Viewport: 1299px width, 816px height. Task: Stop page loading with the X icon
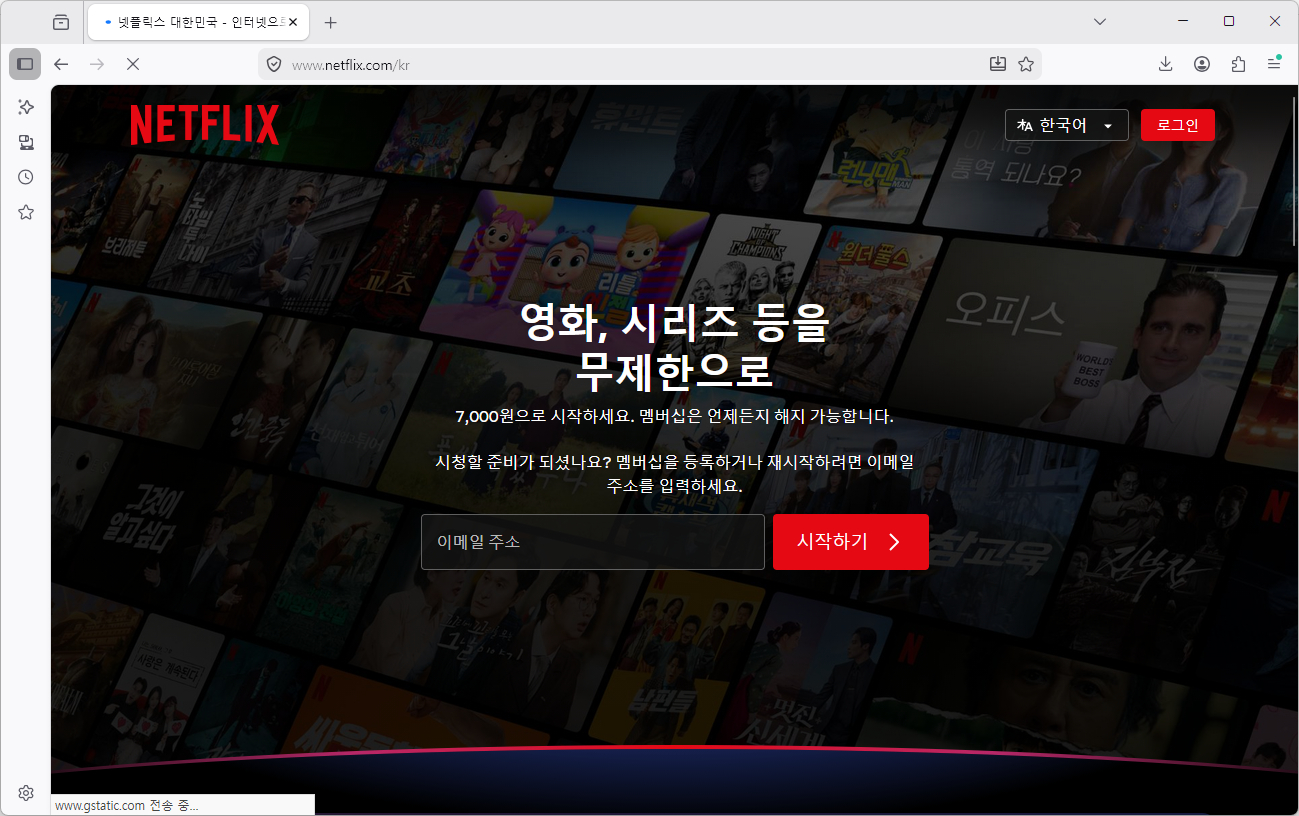132,64
